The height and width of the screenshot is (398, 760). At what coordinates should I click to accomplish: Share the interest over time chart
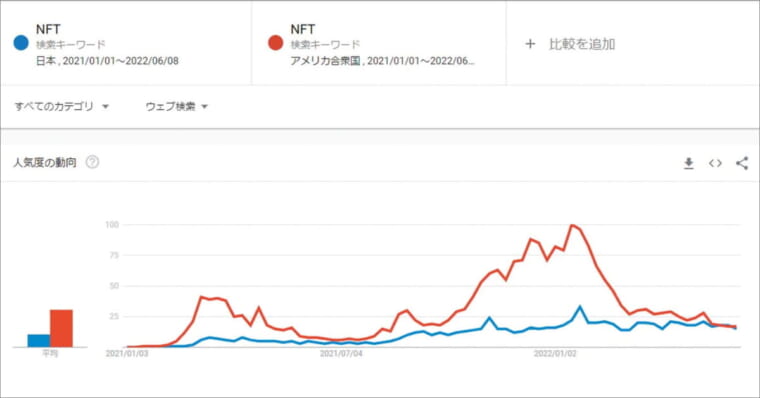click(x=742, y=163)
